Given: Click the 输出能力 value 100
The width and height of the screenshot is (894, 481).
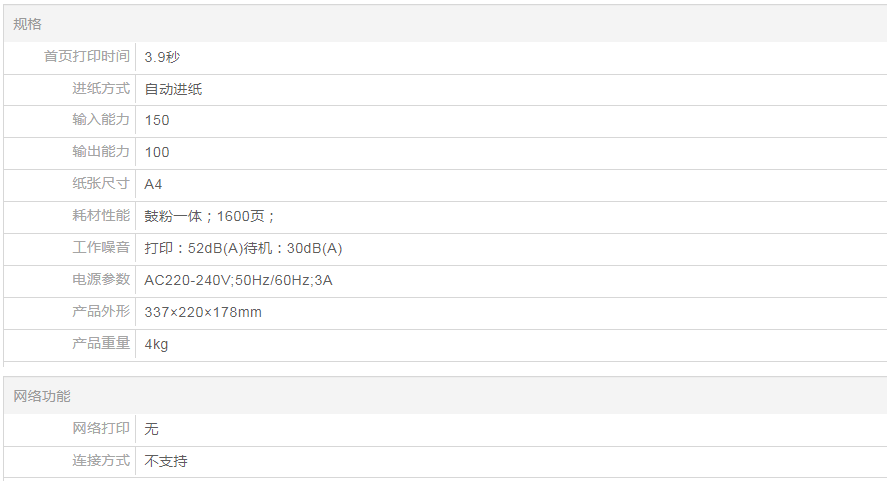Looking at the screenshot, I should click(157, 152).
